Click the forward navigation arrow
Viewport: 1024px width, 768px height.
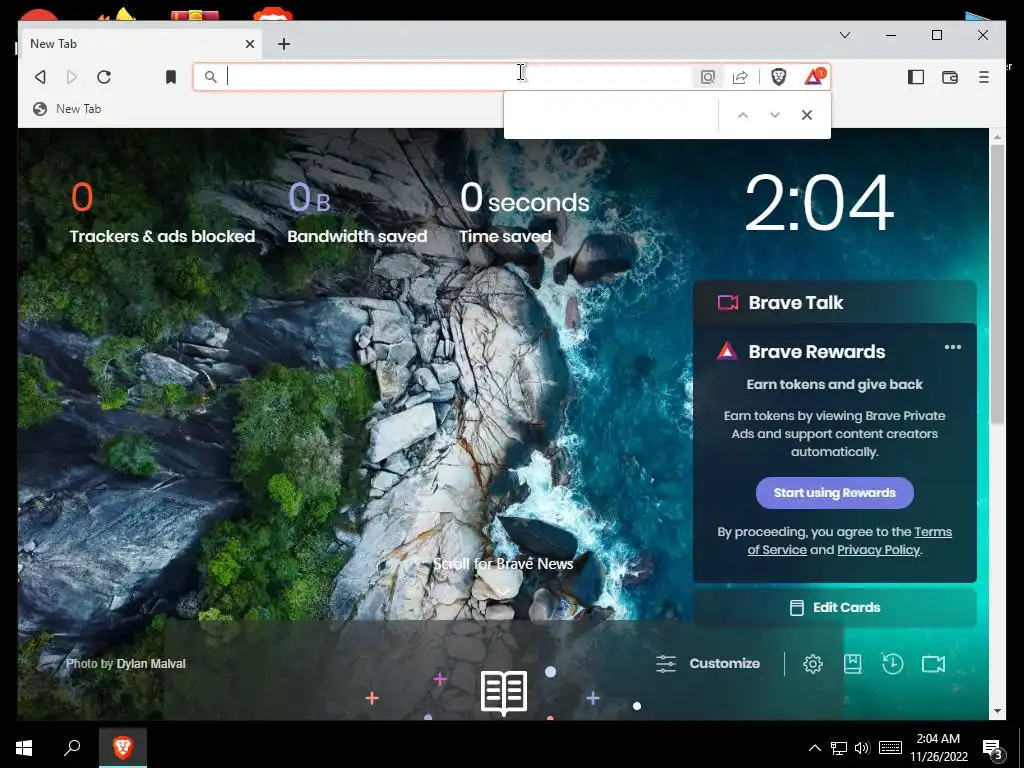[72, 77]
